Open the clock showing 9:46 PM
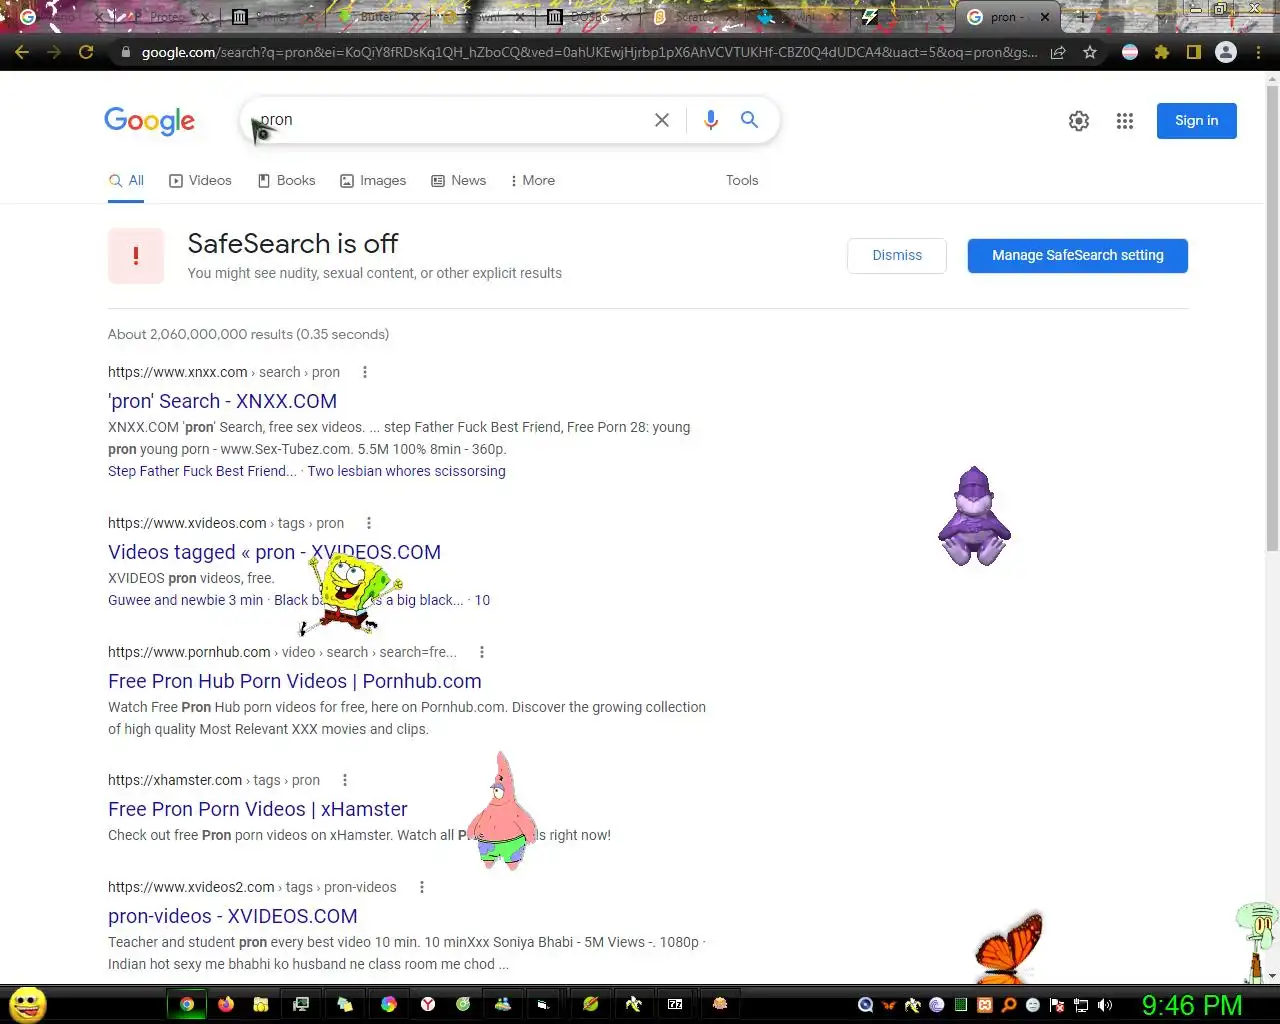The image size is (1280, 1024). (x=1192, y=1005)
